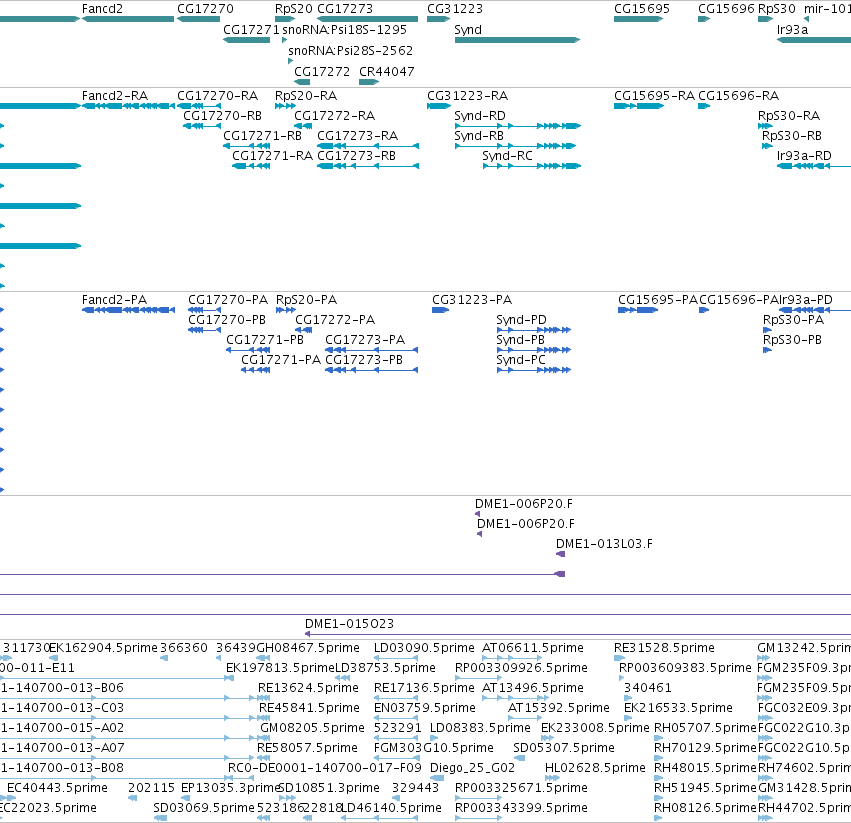
Task: Click the RH70129.5prime EST label
Action: point(705,748)
